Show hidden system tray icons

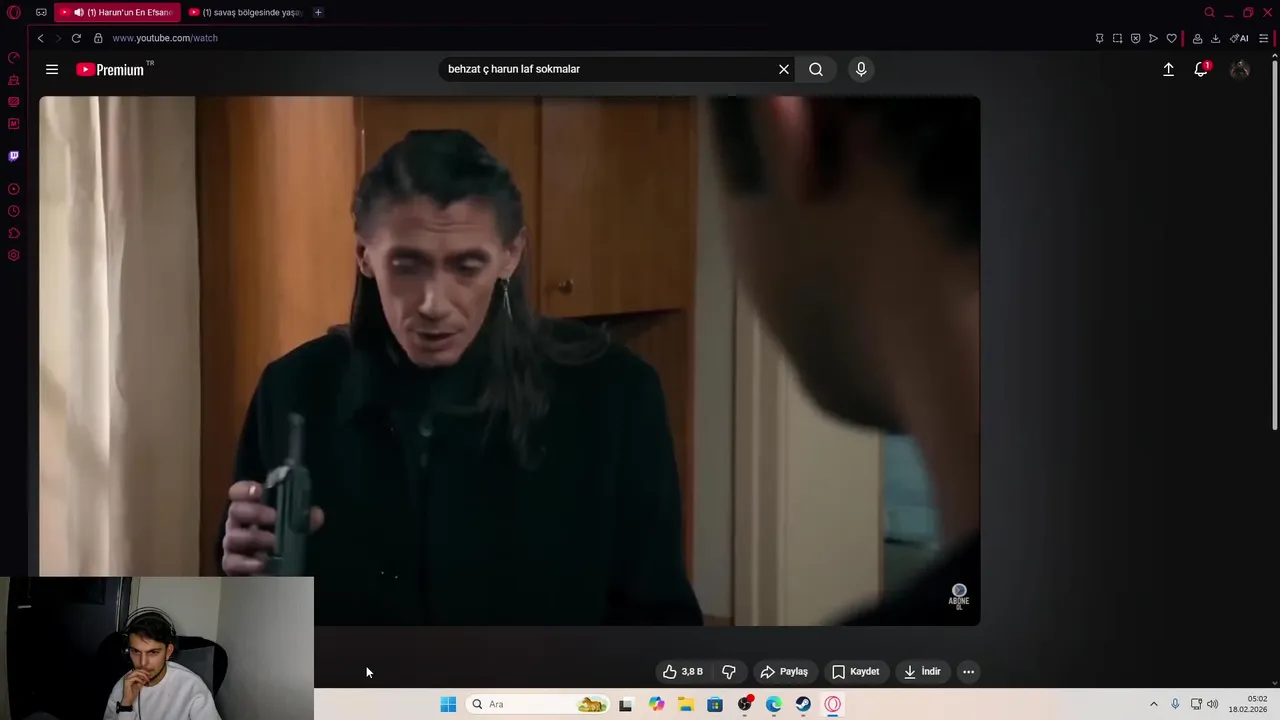(1153, 704)
